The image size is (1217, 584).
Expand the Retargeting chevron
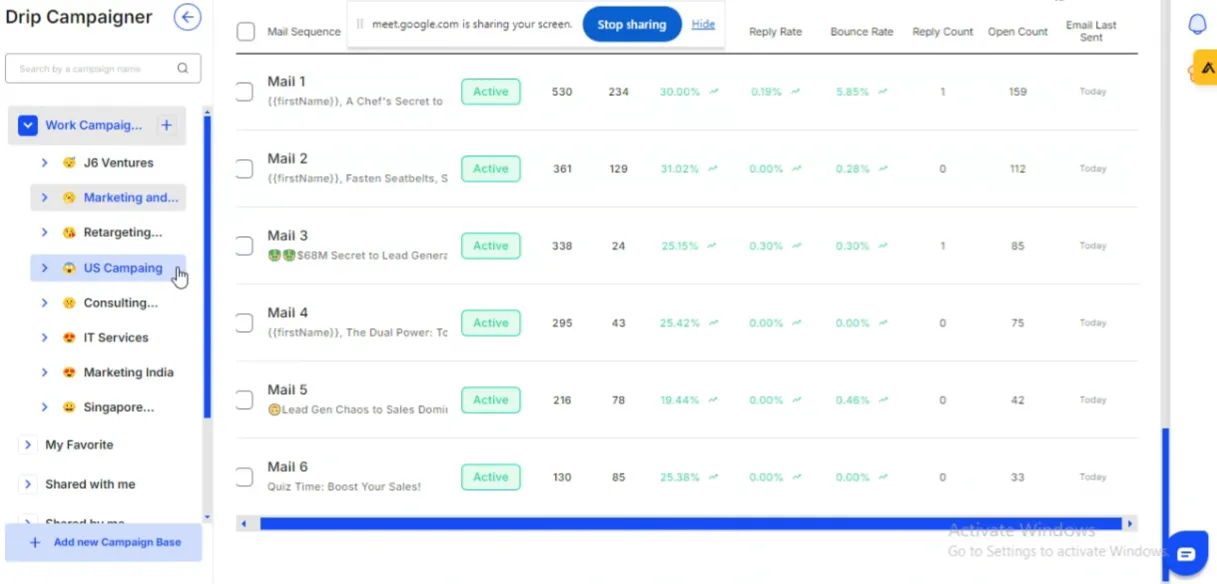tap(44, 232)
